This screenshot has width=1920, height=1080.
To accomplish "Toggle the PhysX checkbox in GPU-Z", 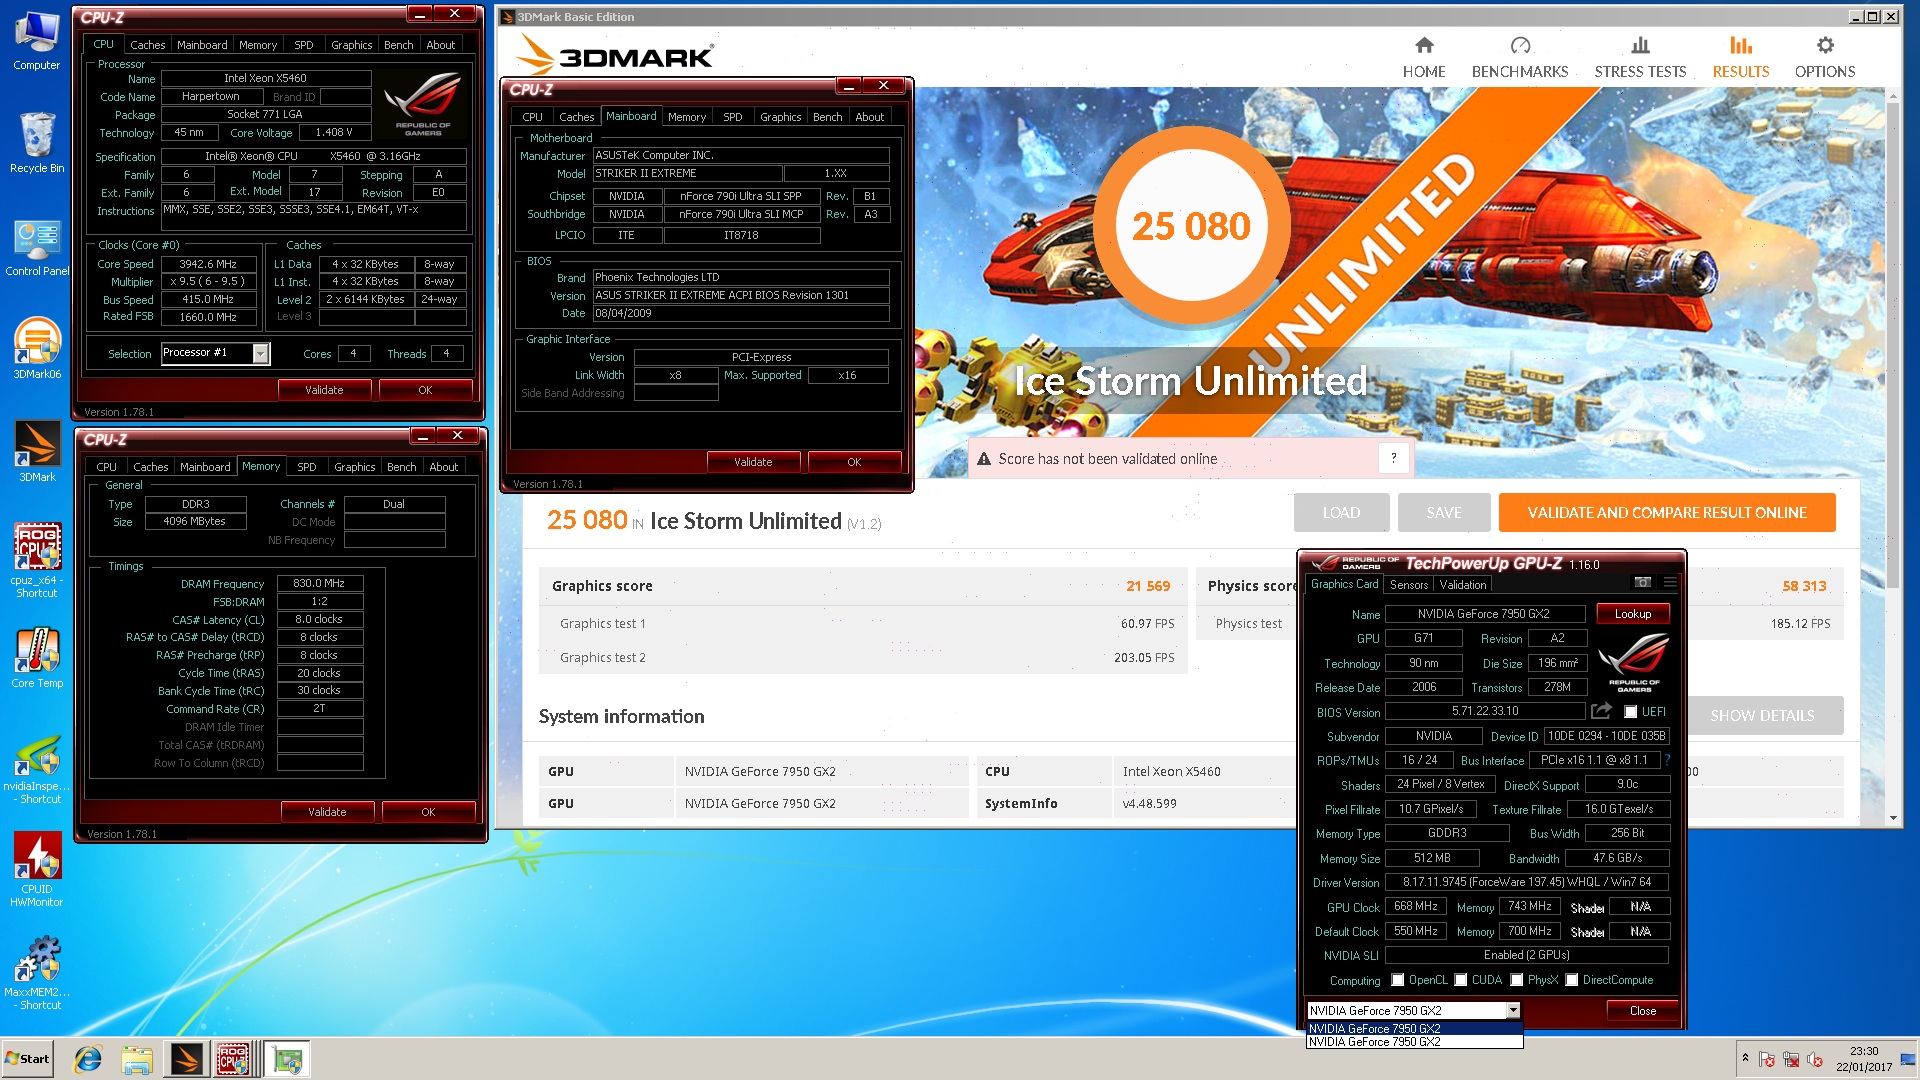I will (x=1517, y=980).
